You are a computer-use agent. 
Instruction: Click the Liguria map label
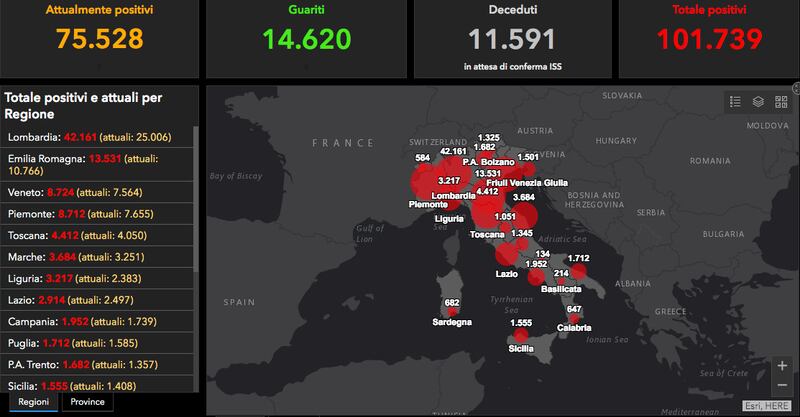(x=449, y=218)
